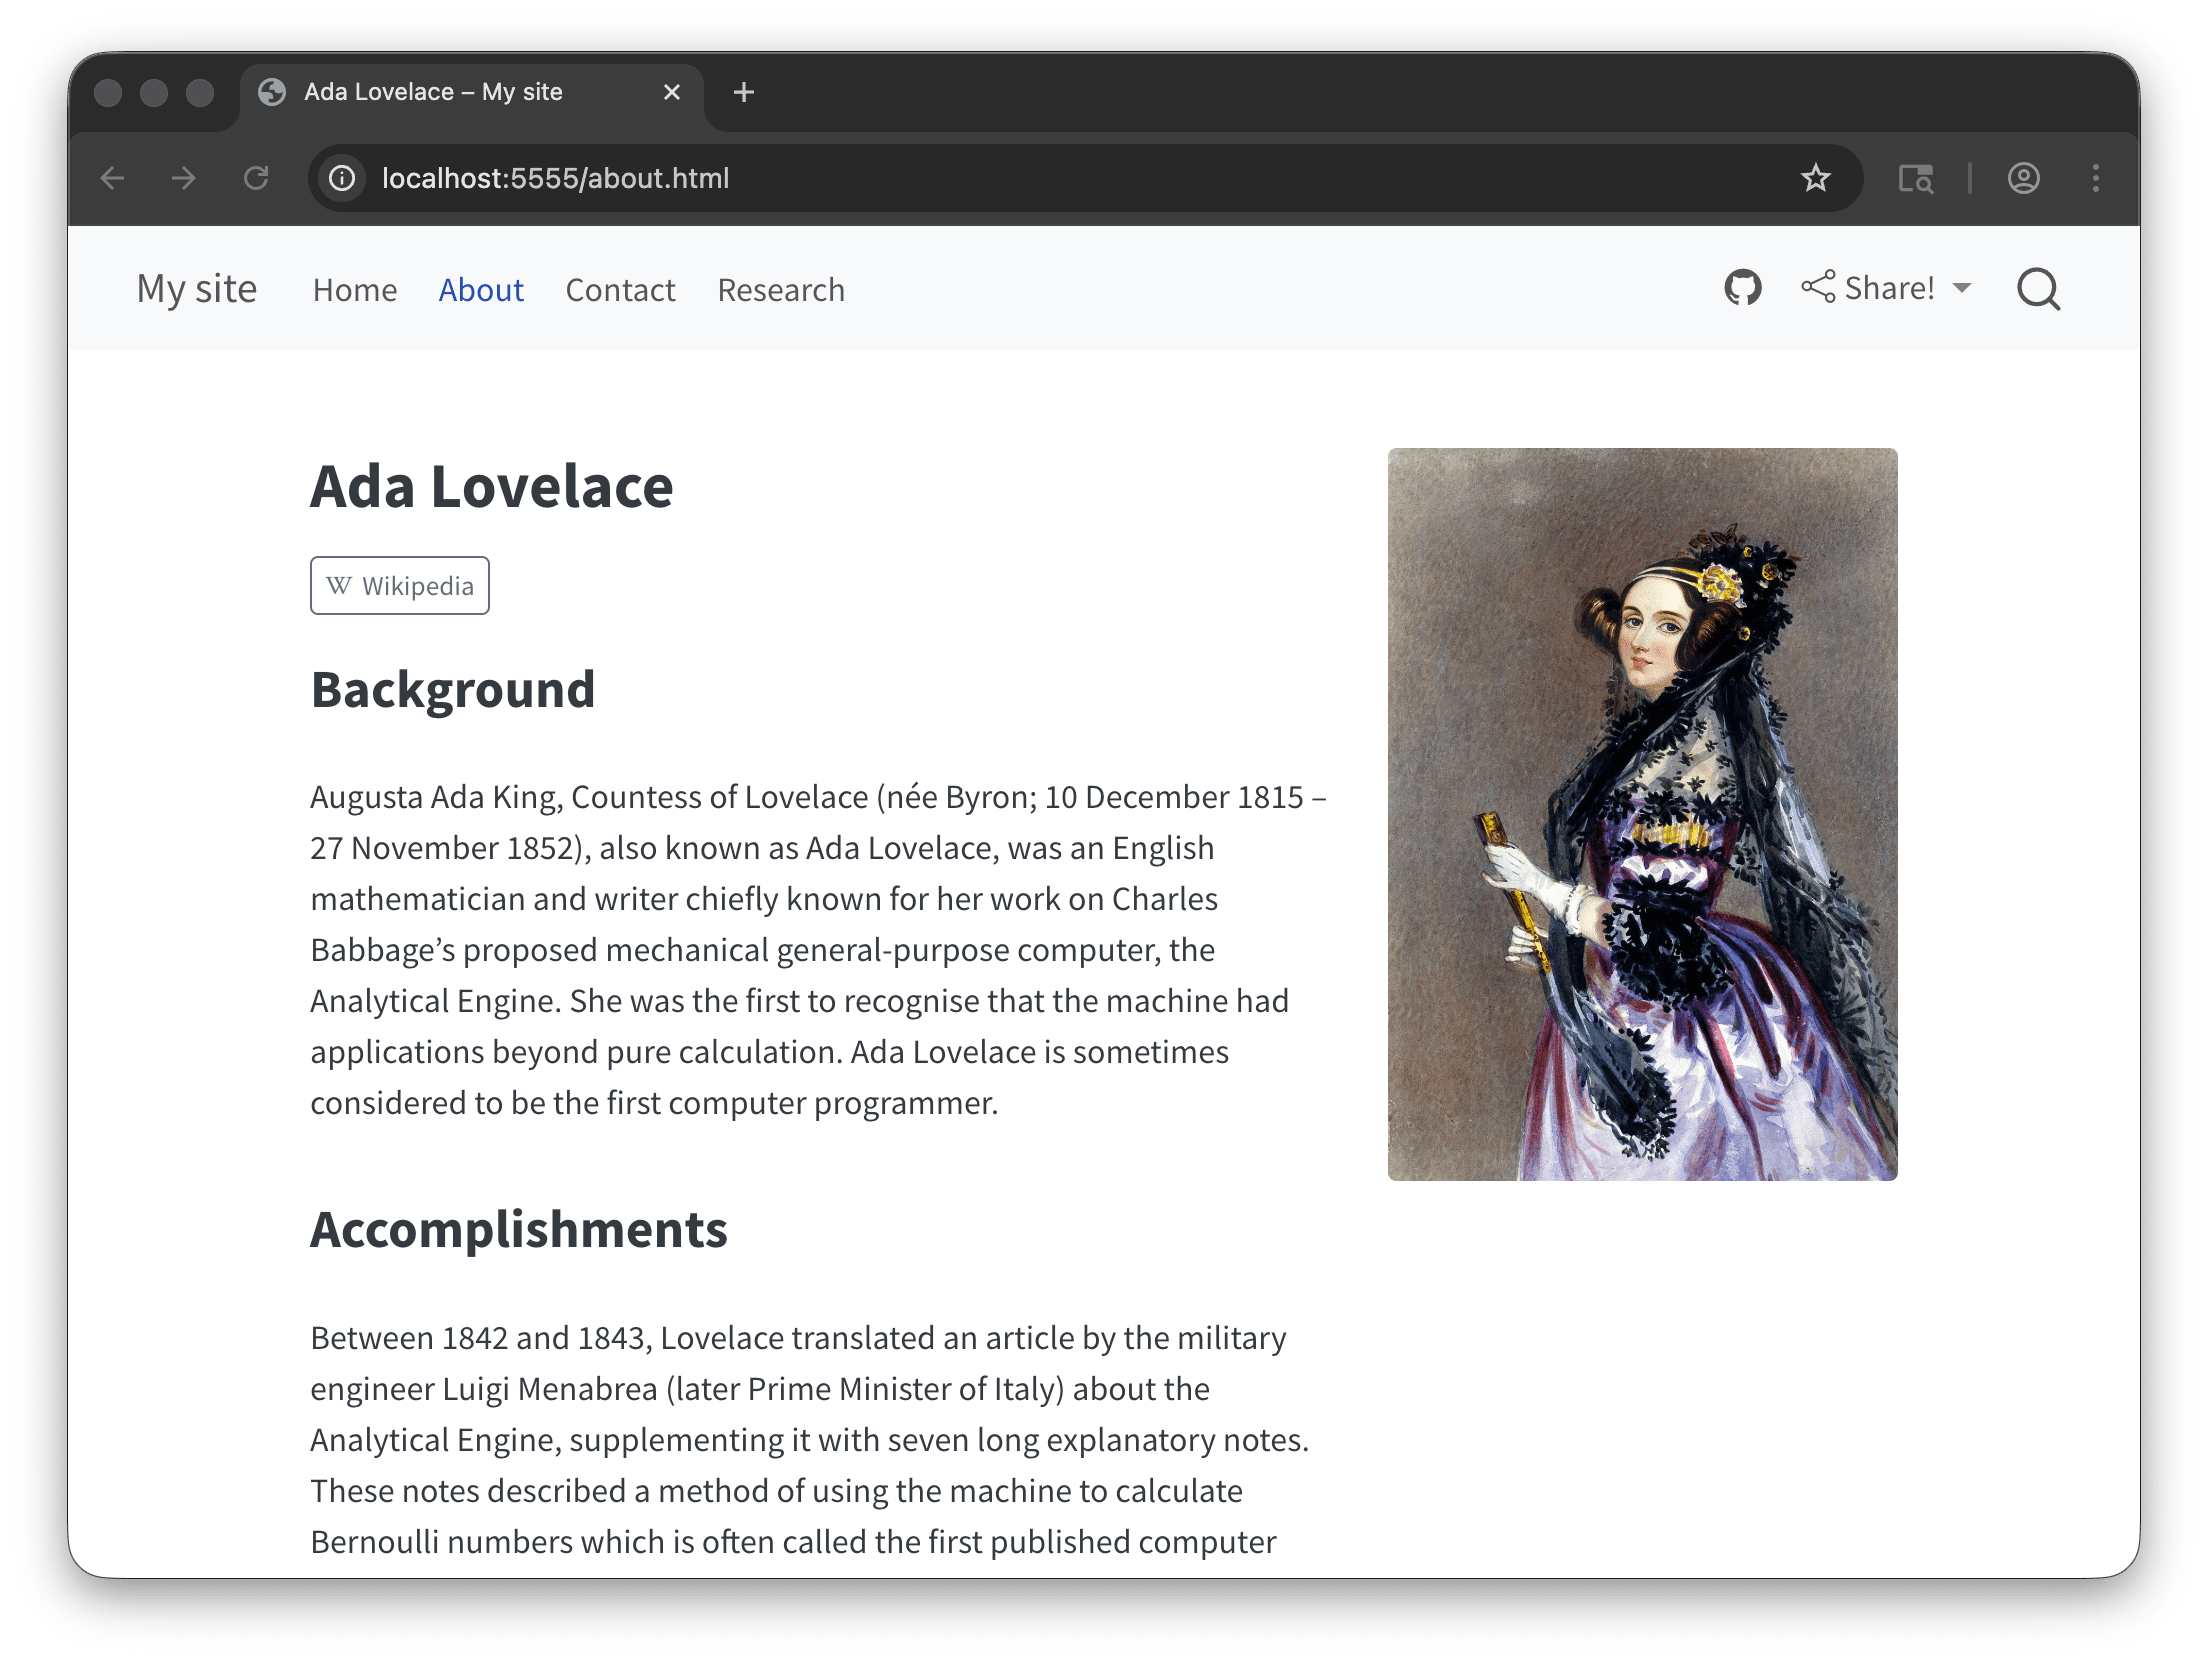Close the Ada Lovelace browser tab

(x=672, y=92)
